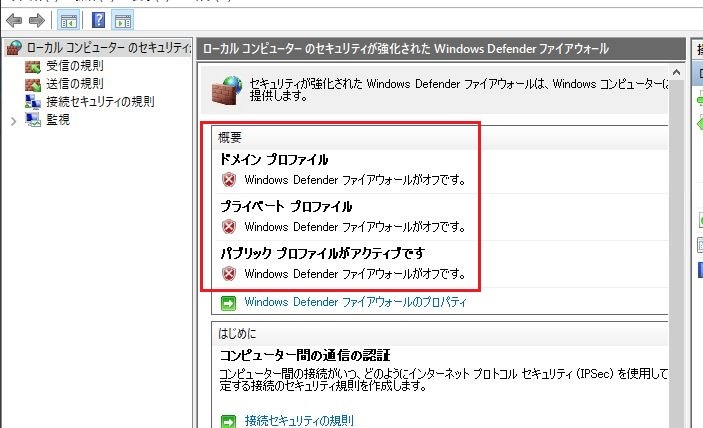Click the はじめに section header
Screen dimensions: 703x428
tap(237, 333)
